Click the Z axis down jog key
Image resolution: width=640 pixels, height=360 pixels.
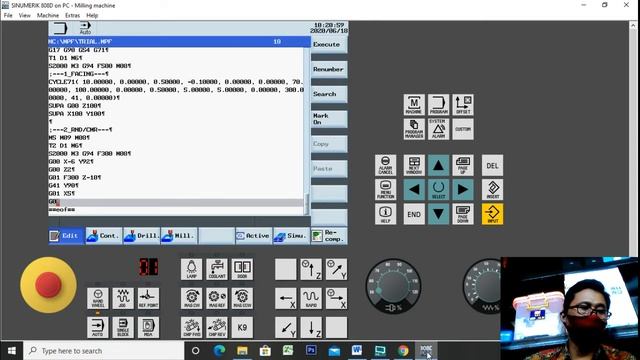click(311, 327)
